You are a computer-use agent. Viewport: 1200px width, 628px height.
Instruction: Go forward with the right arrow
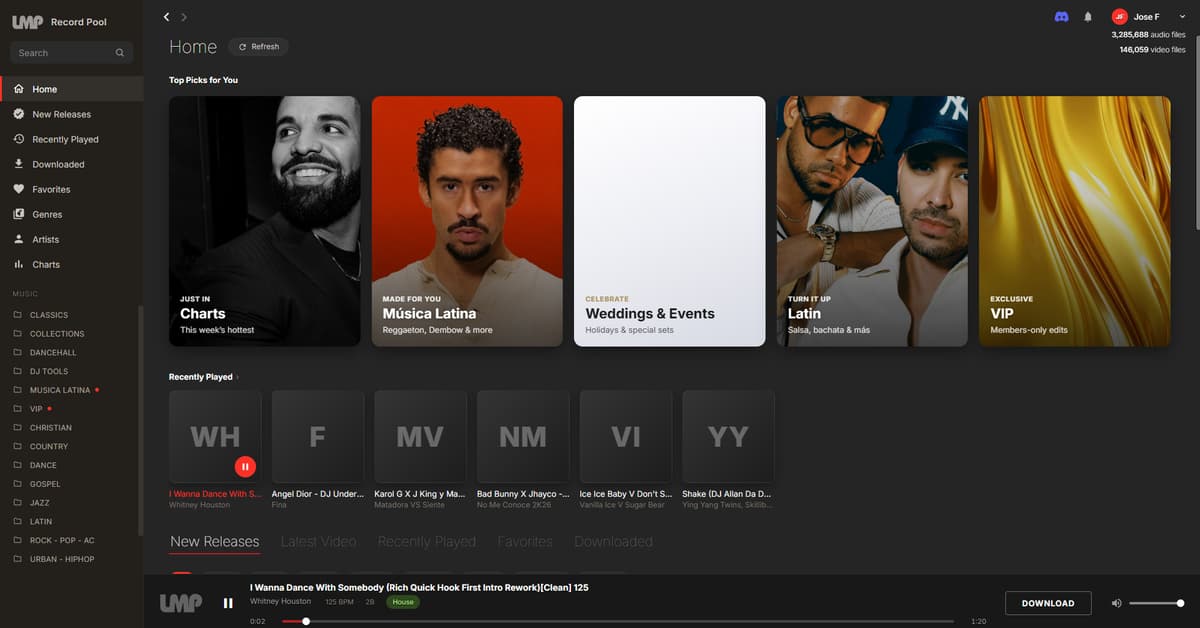(184, 17)
